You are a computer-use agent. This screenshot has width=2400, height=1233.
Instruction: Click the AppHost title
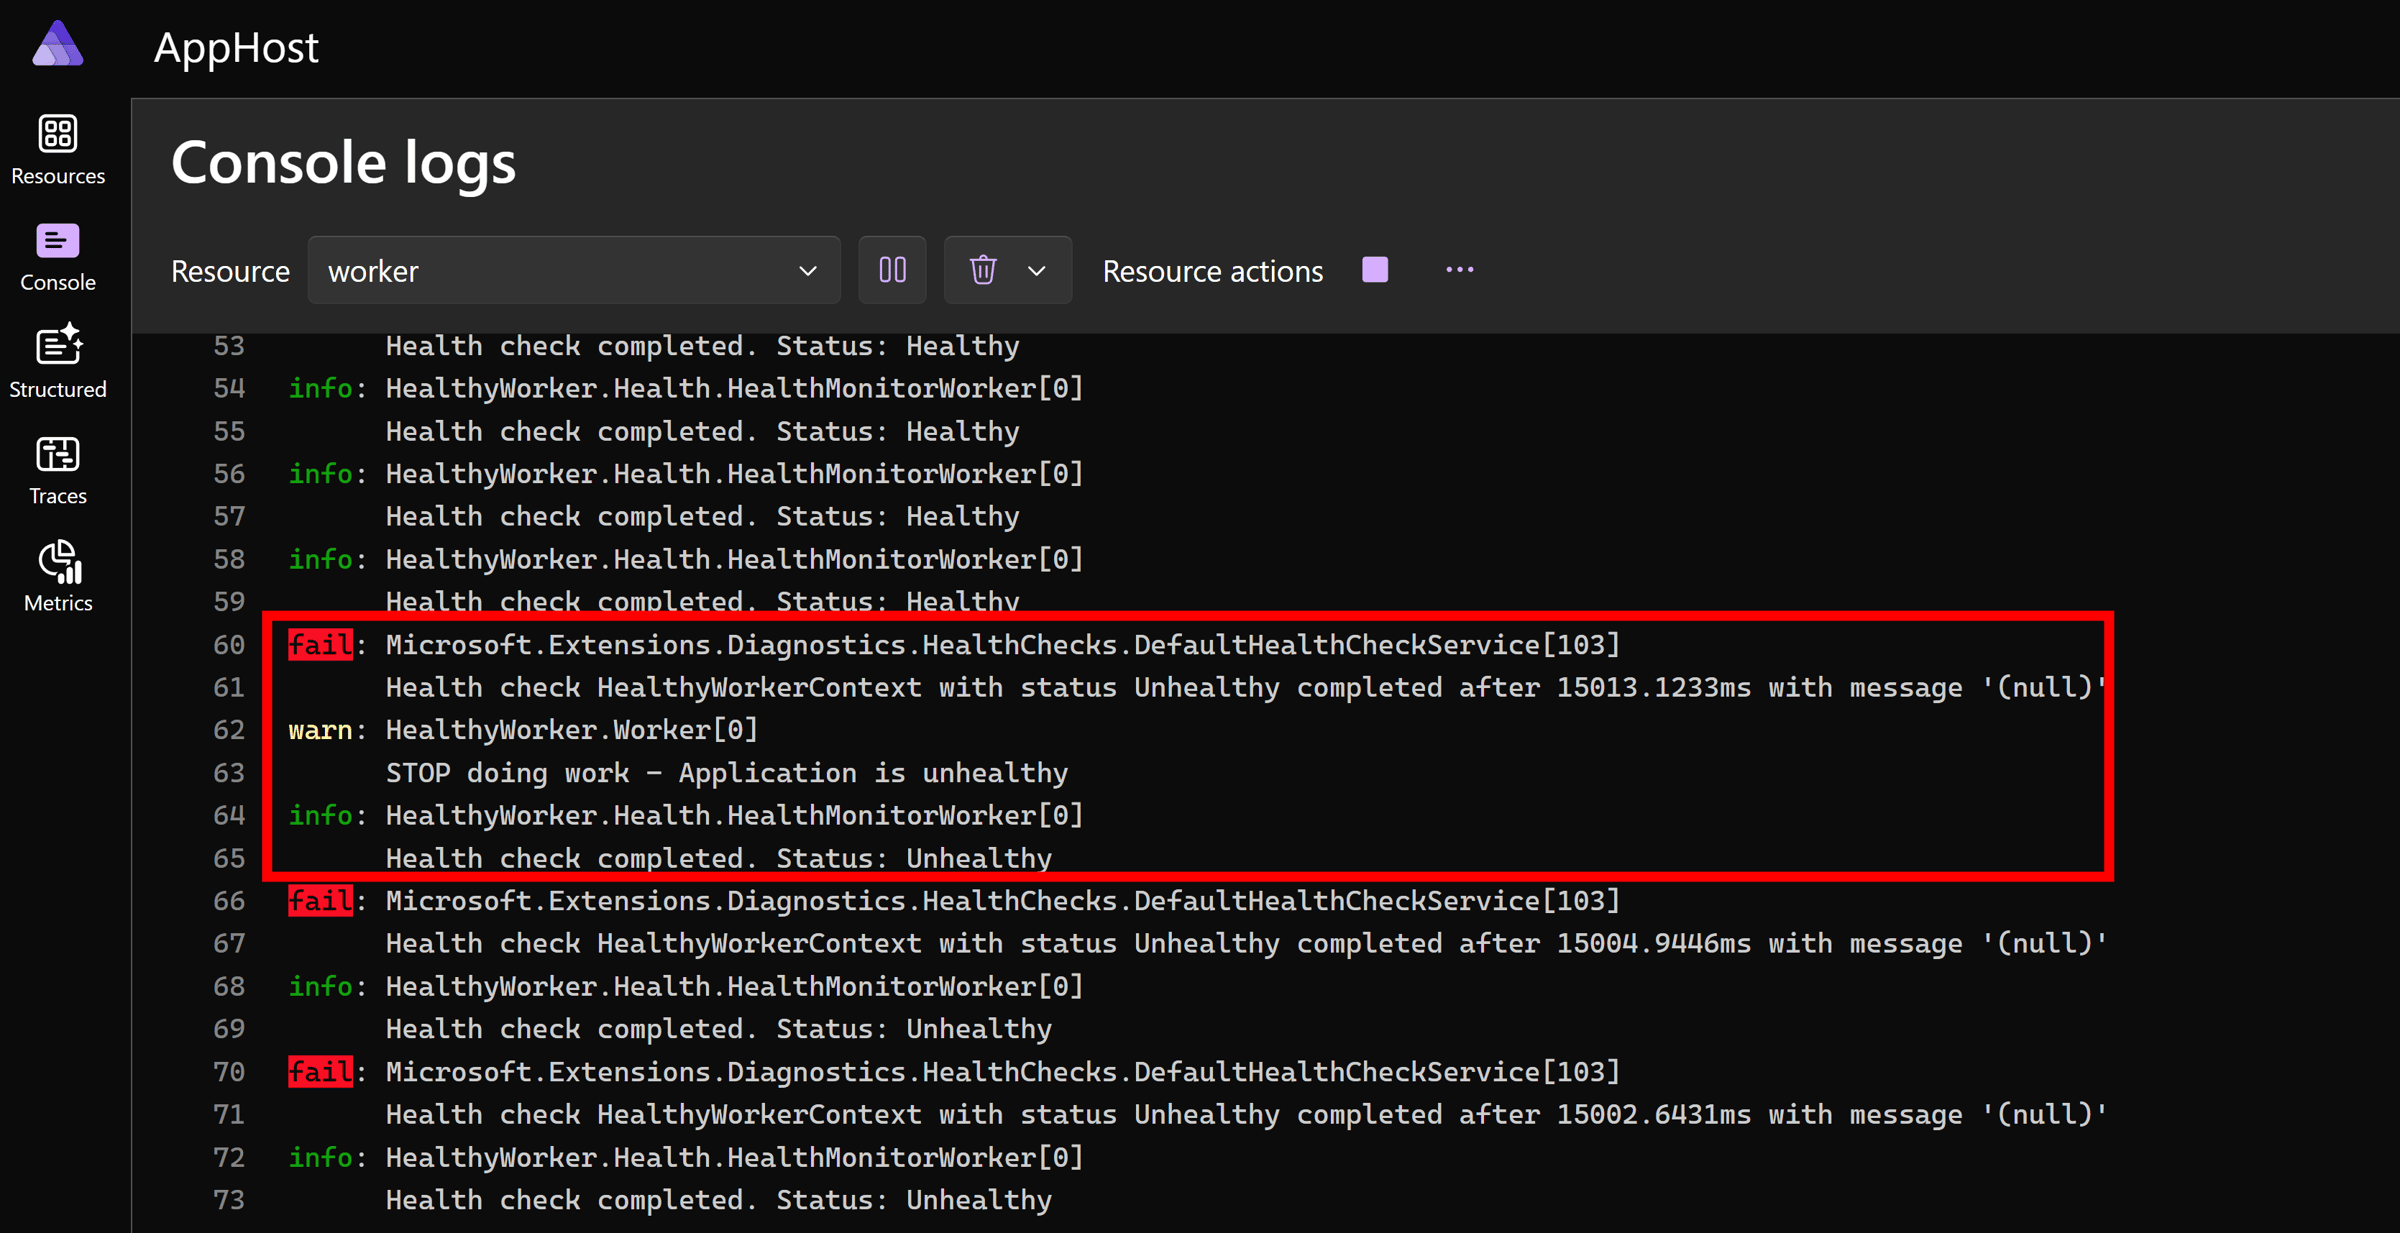tap(236, 48)
